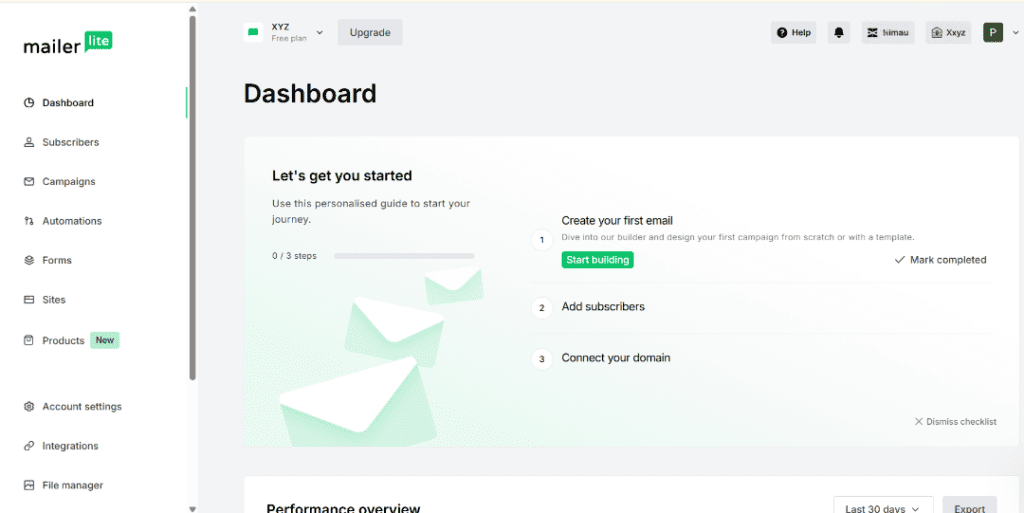Open the Dashboard icon in sidebar

coord(29,102)
